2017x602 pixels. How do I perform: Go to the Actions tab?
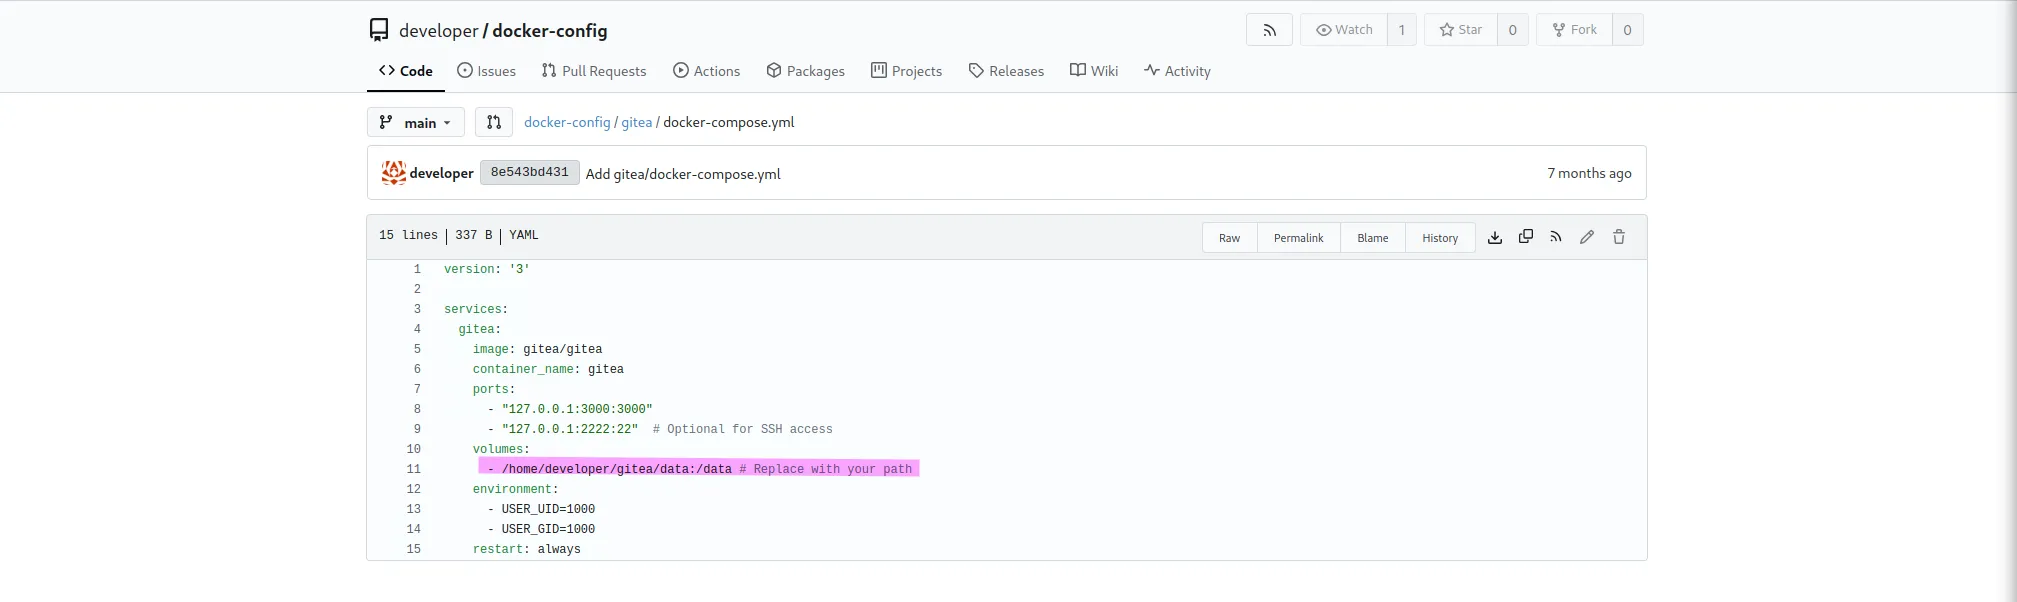point(707,71)
